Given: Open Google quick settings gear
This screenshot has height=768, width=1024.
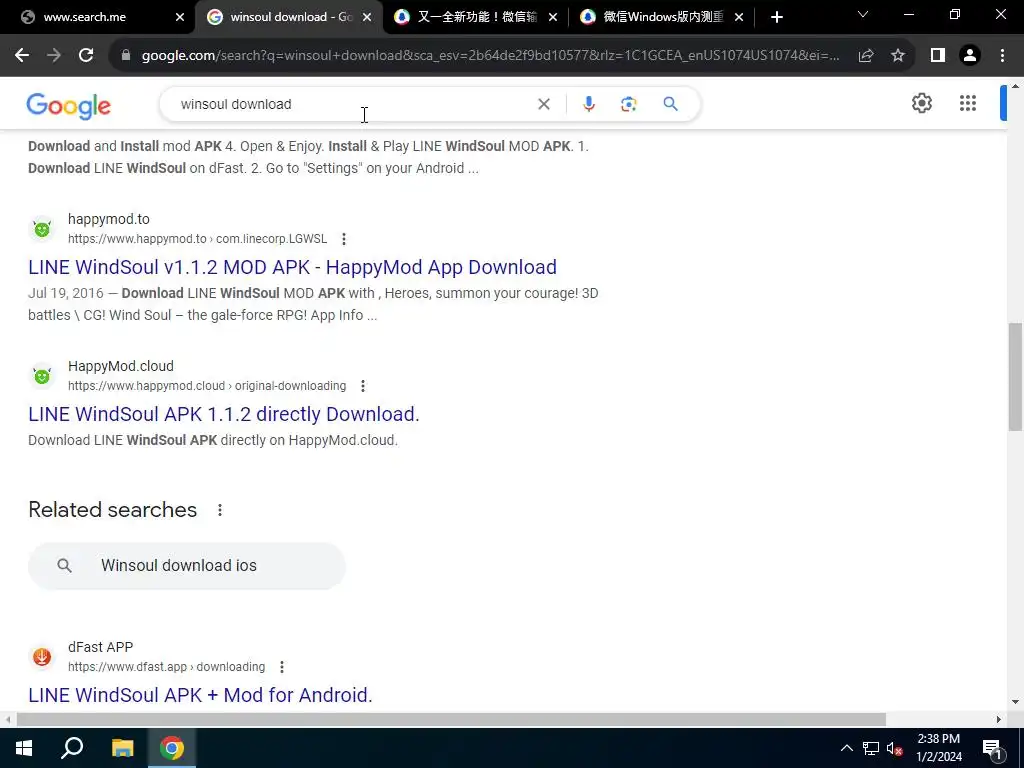Looking at the screenshot, I should tap(921, 103).
